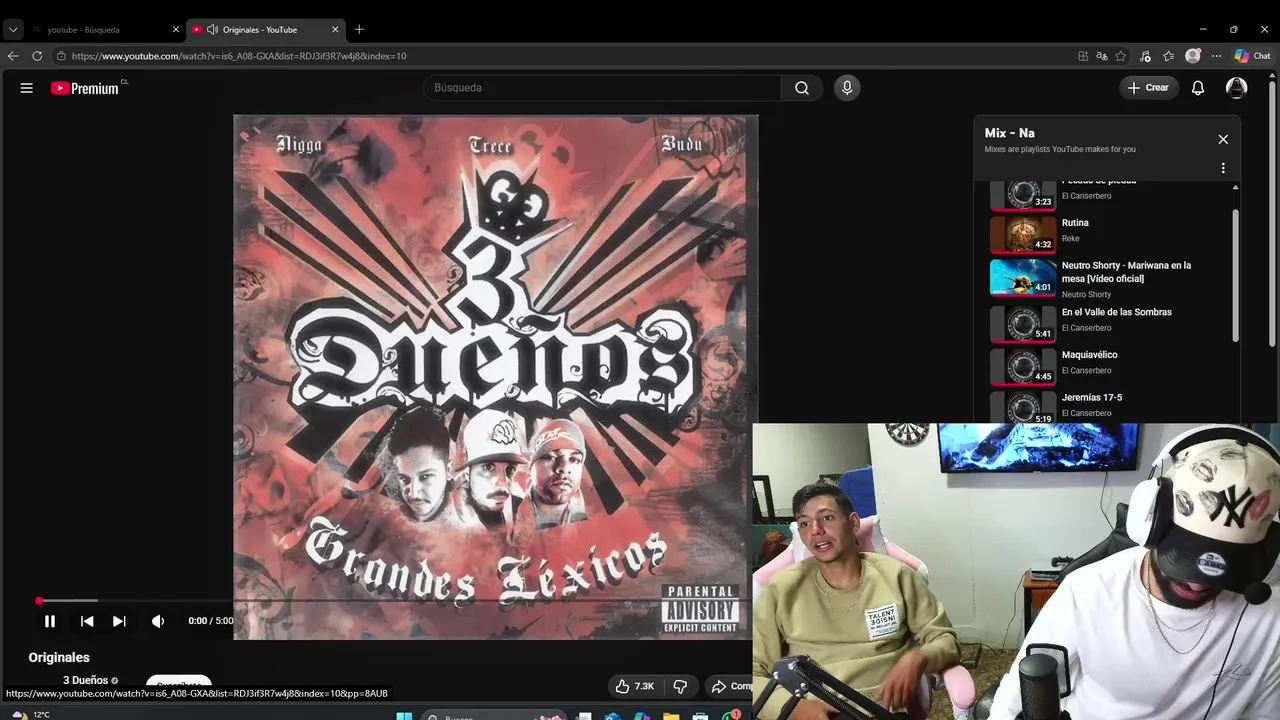Open the browser profile icon
The width and height of the screenshot is (1280, 720).
point(1193,56)
